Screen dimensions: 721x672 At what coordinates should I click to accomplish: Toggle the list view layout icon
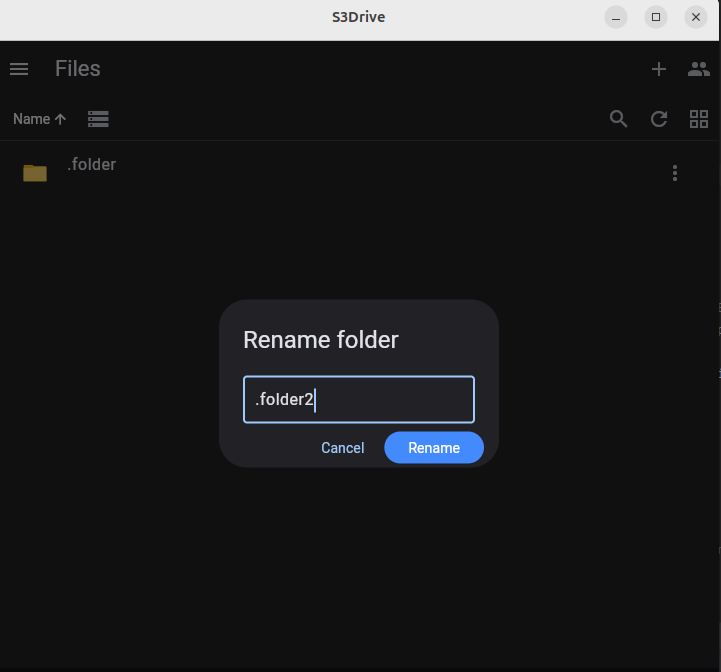(x=98, y=119)
